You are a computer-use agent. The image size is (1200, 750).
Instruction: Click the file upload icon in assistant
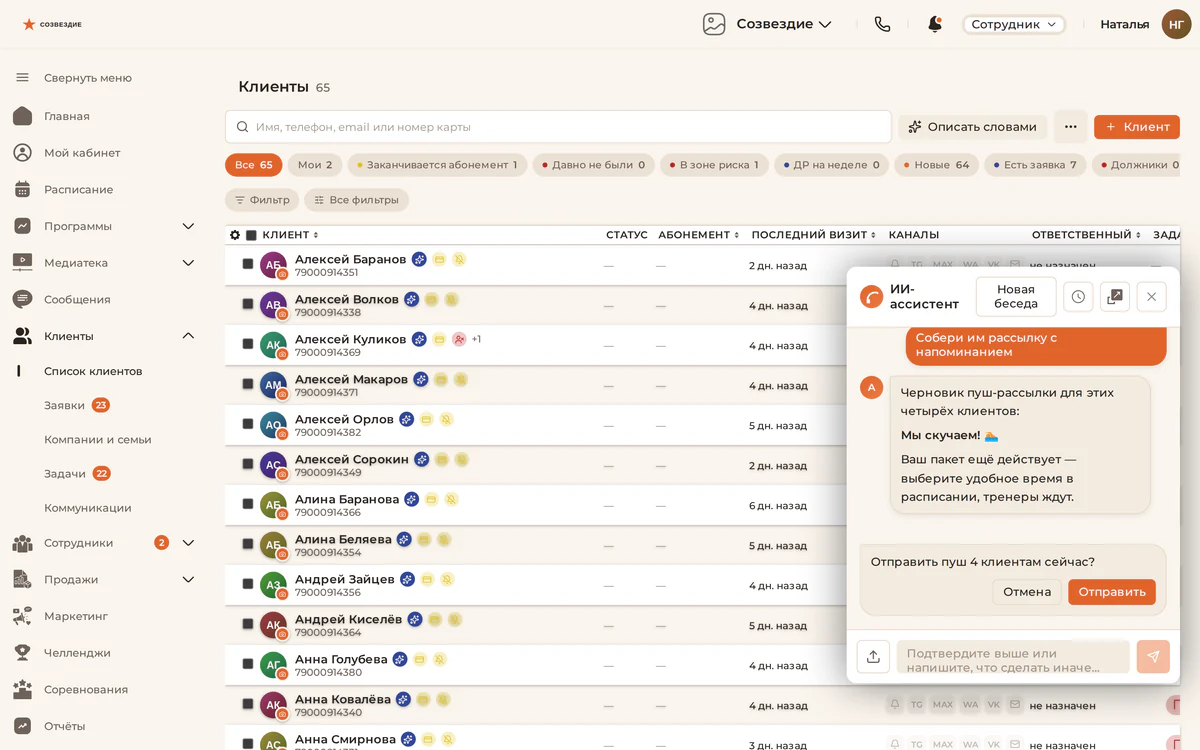[x=873, y=656]
